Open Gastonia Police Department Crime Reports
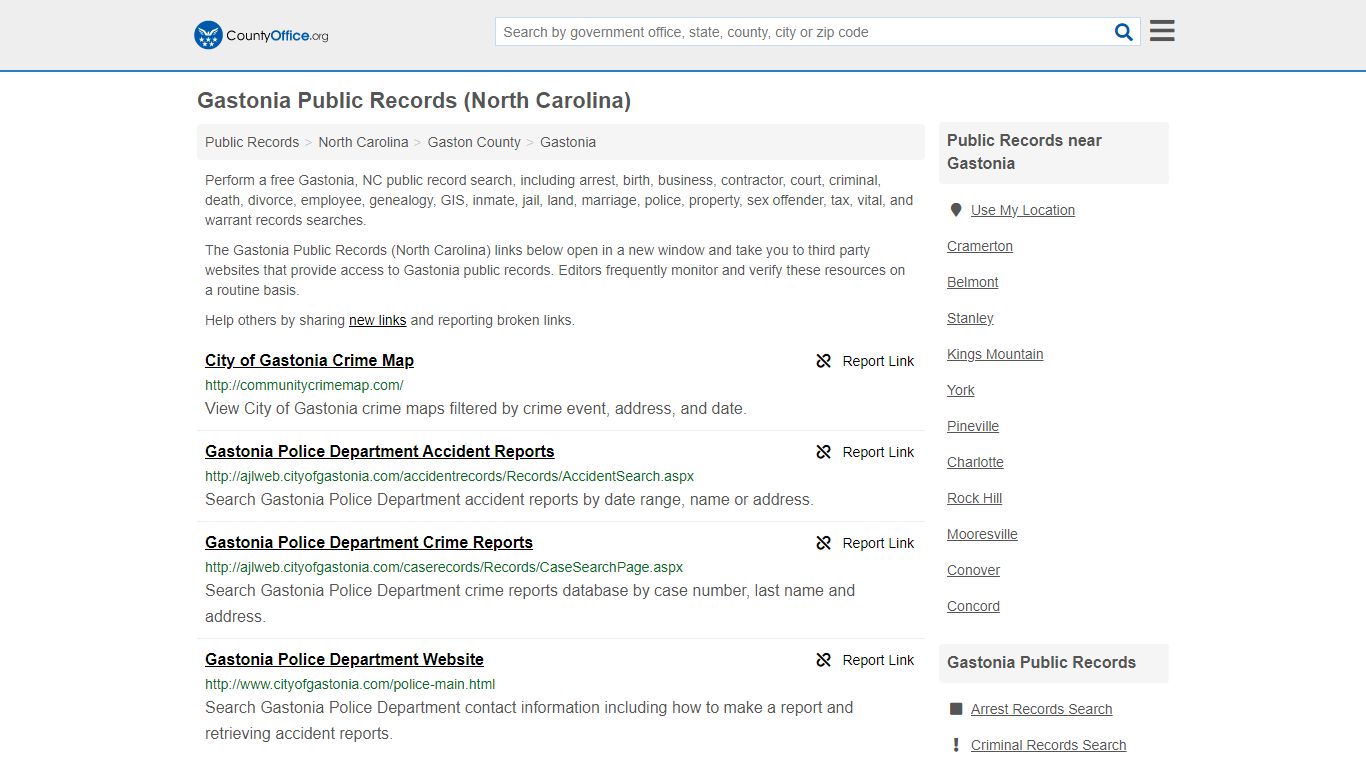 [369, 542]
